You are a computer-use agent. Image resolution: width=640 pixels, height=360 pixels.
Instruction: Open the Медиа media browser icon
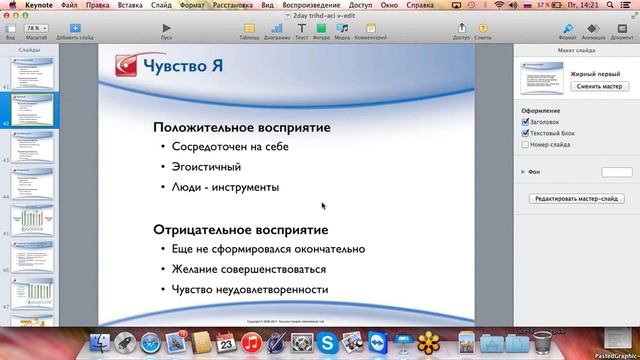pyautogui.click(x=342, y=28)
